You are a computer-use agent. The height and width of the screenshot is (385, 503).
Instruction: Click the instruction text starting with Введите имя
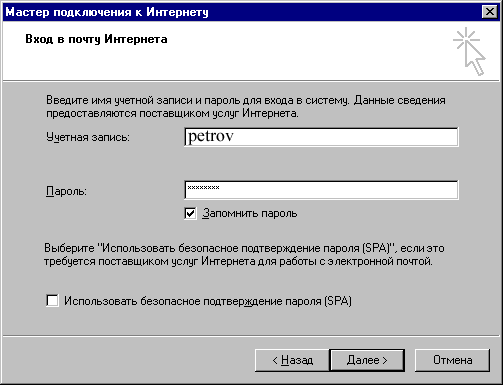(246, 107)
